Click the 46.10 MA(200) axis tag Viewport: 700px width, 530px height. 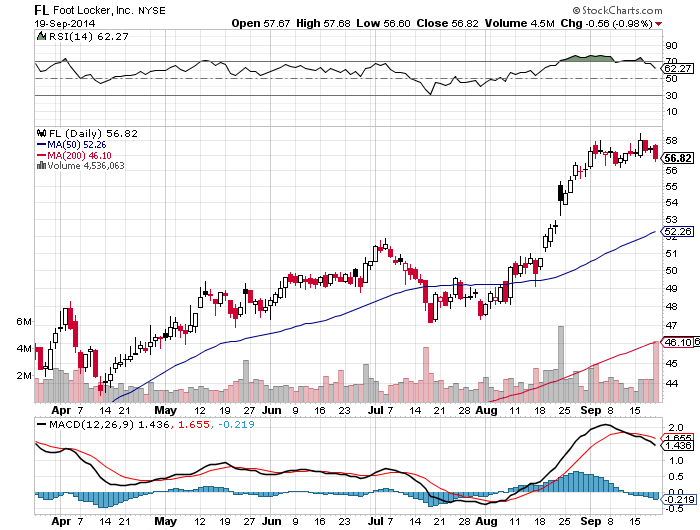coord(677,342)
